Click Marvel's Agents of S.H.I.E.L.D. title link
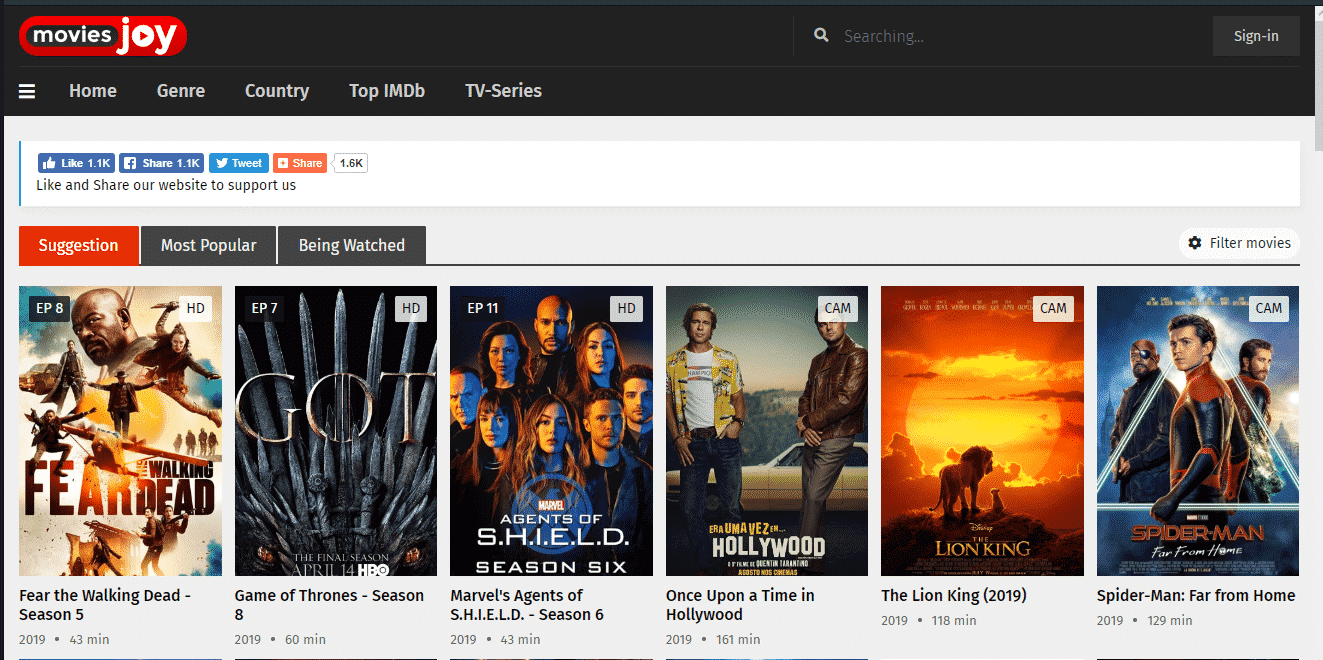 point(527,605)
